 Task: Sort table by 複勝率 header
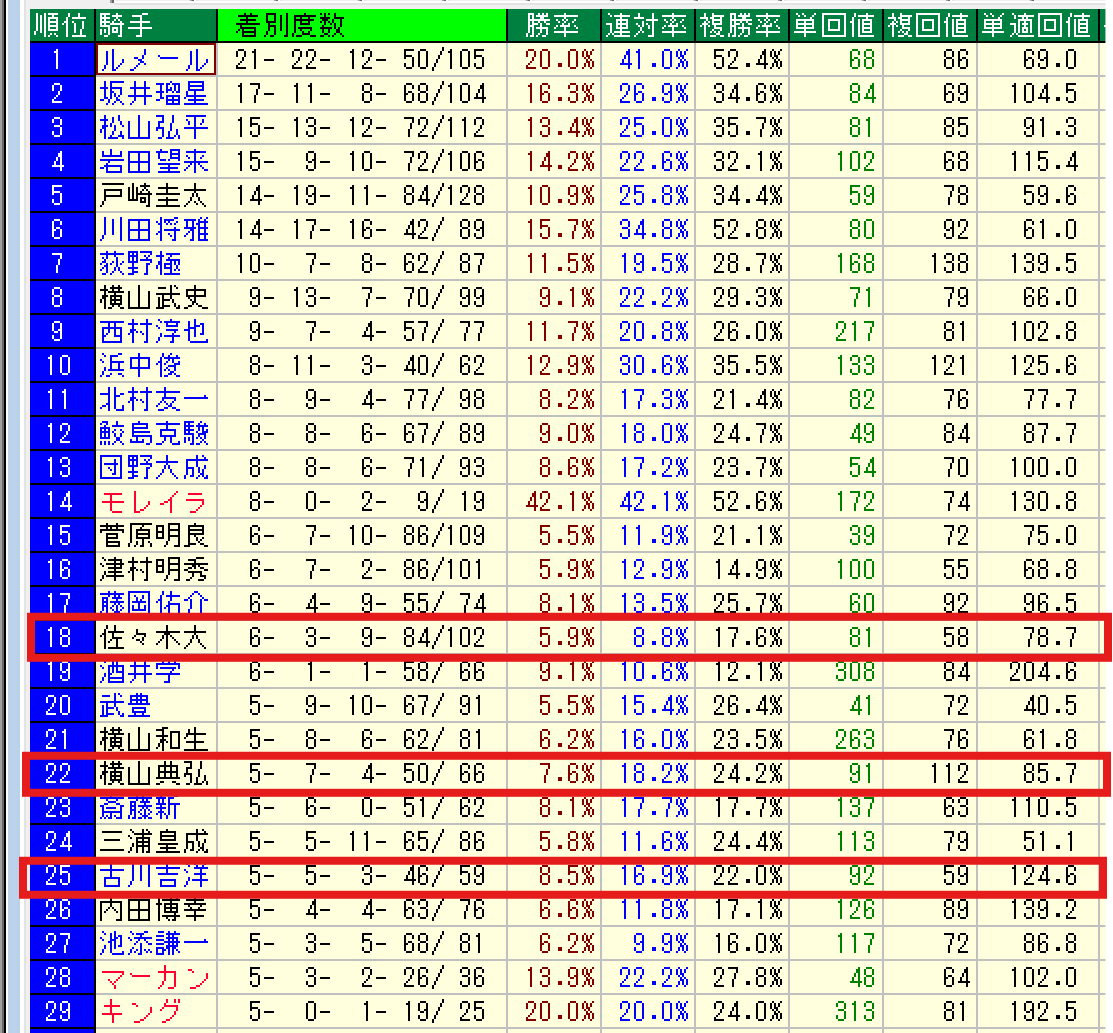tap(740, 25)
